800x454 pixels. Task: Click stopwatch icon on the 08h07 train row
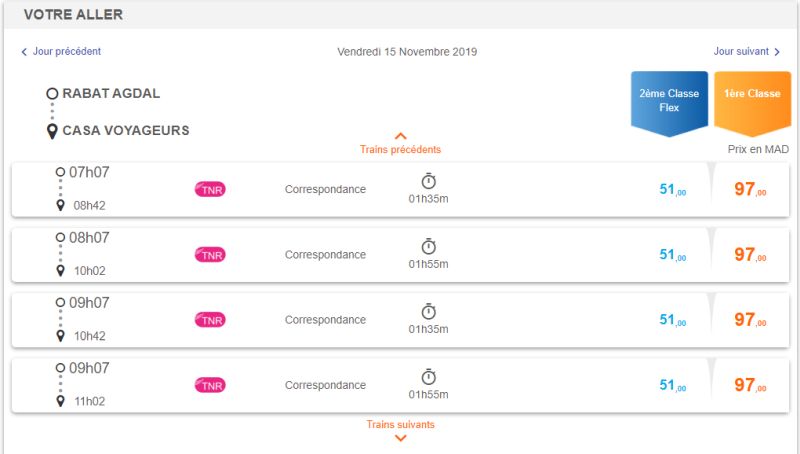pos(429,246)
